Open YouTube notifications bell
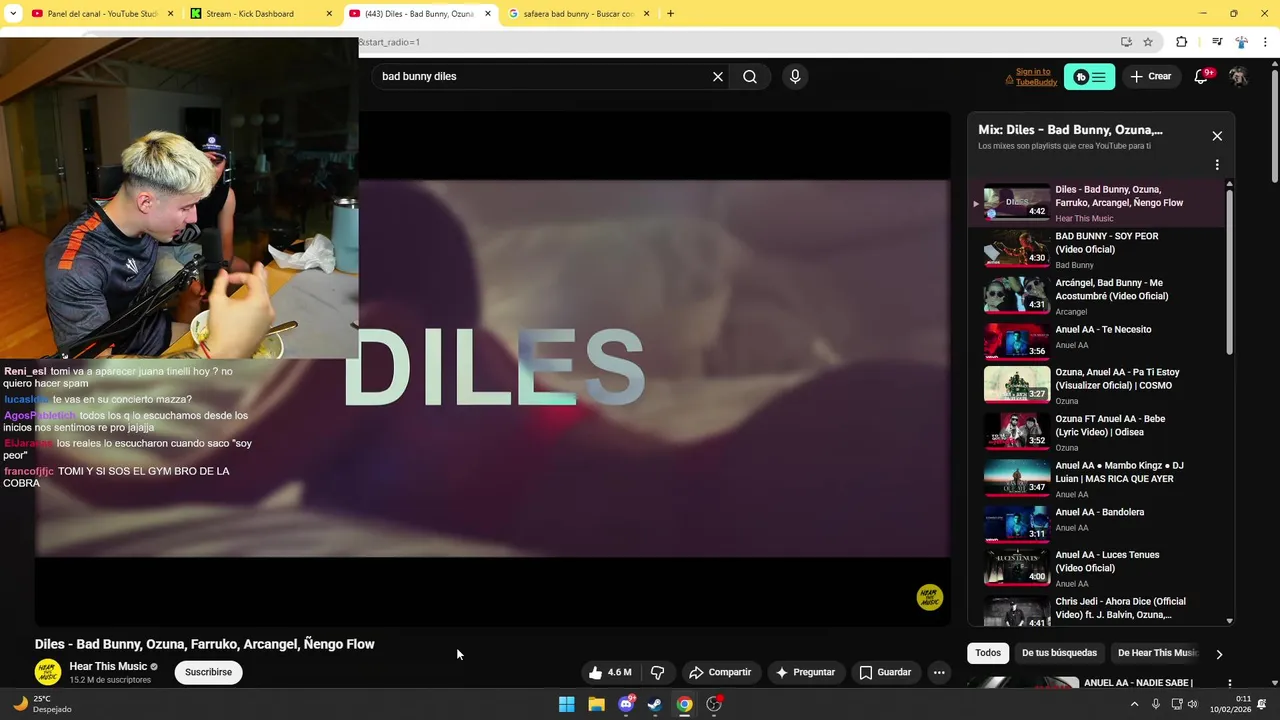Viewport: 1280px width, 720px height. tap(1201, 77)
